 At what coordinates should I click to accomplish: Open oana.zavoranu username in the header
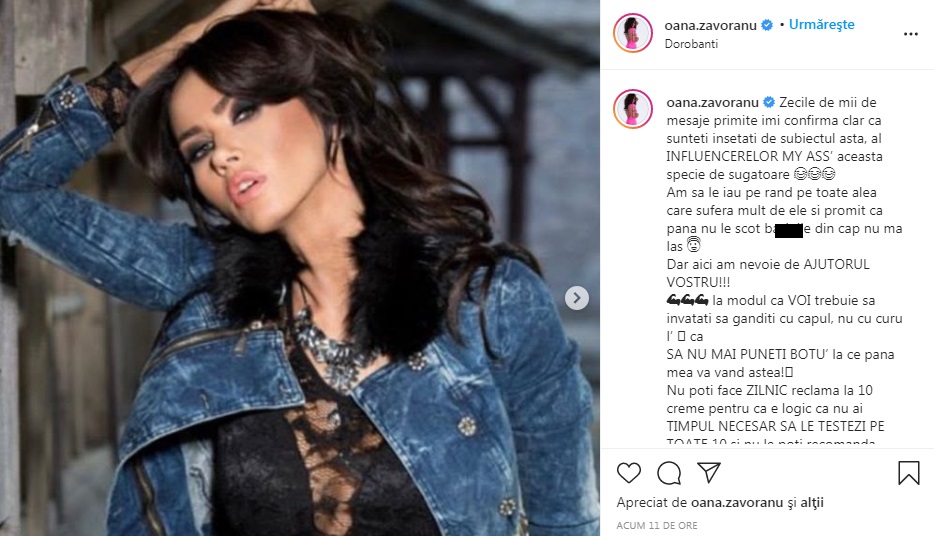click(x=710, y=25)
